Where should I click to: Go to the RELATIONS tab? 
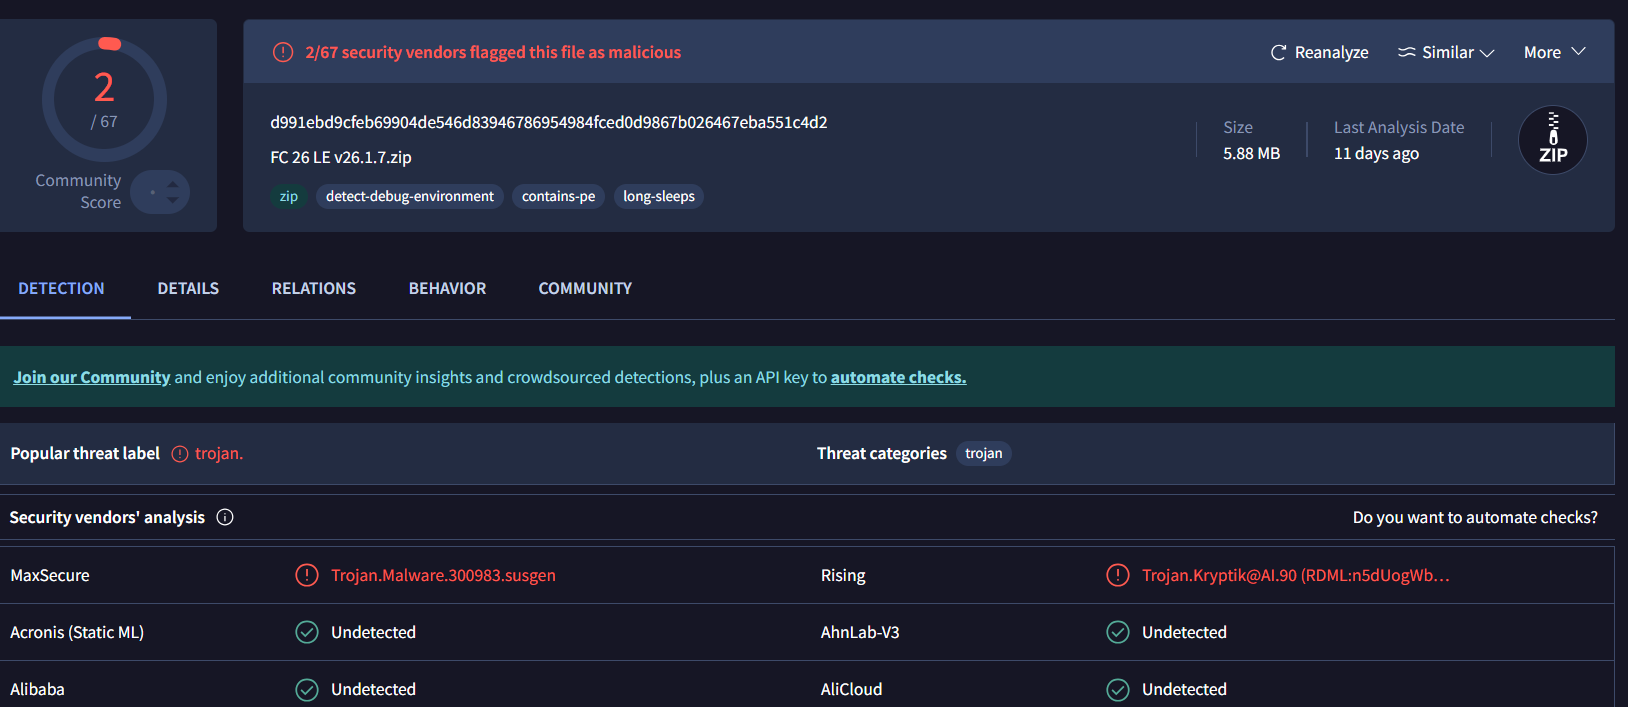click(314, 289)
